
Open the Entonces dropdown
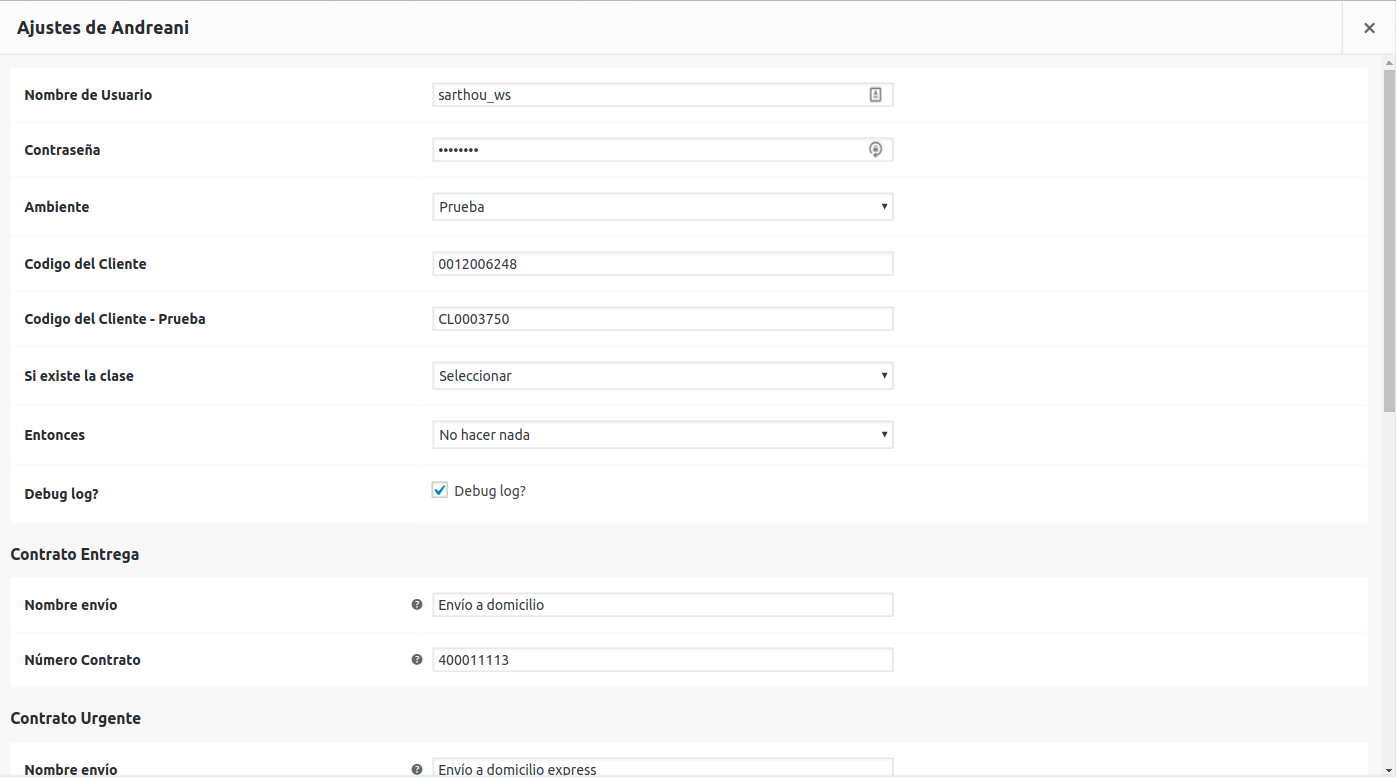[x=663, y=435]
